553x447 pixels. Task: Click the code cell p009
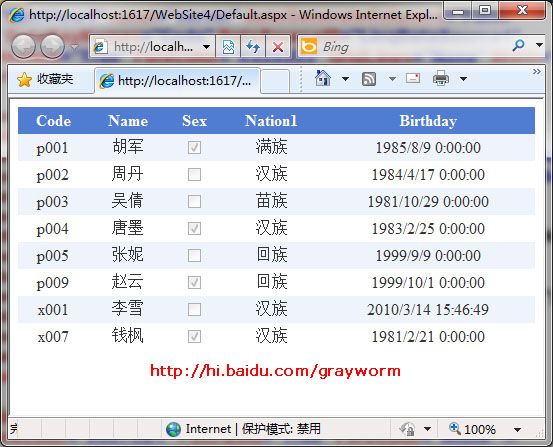tap(53, 283)
